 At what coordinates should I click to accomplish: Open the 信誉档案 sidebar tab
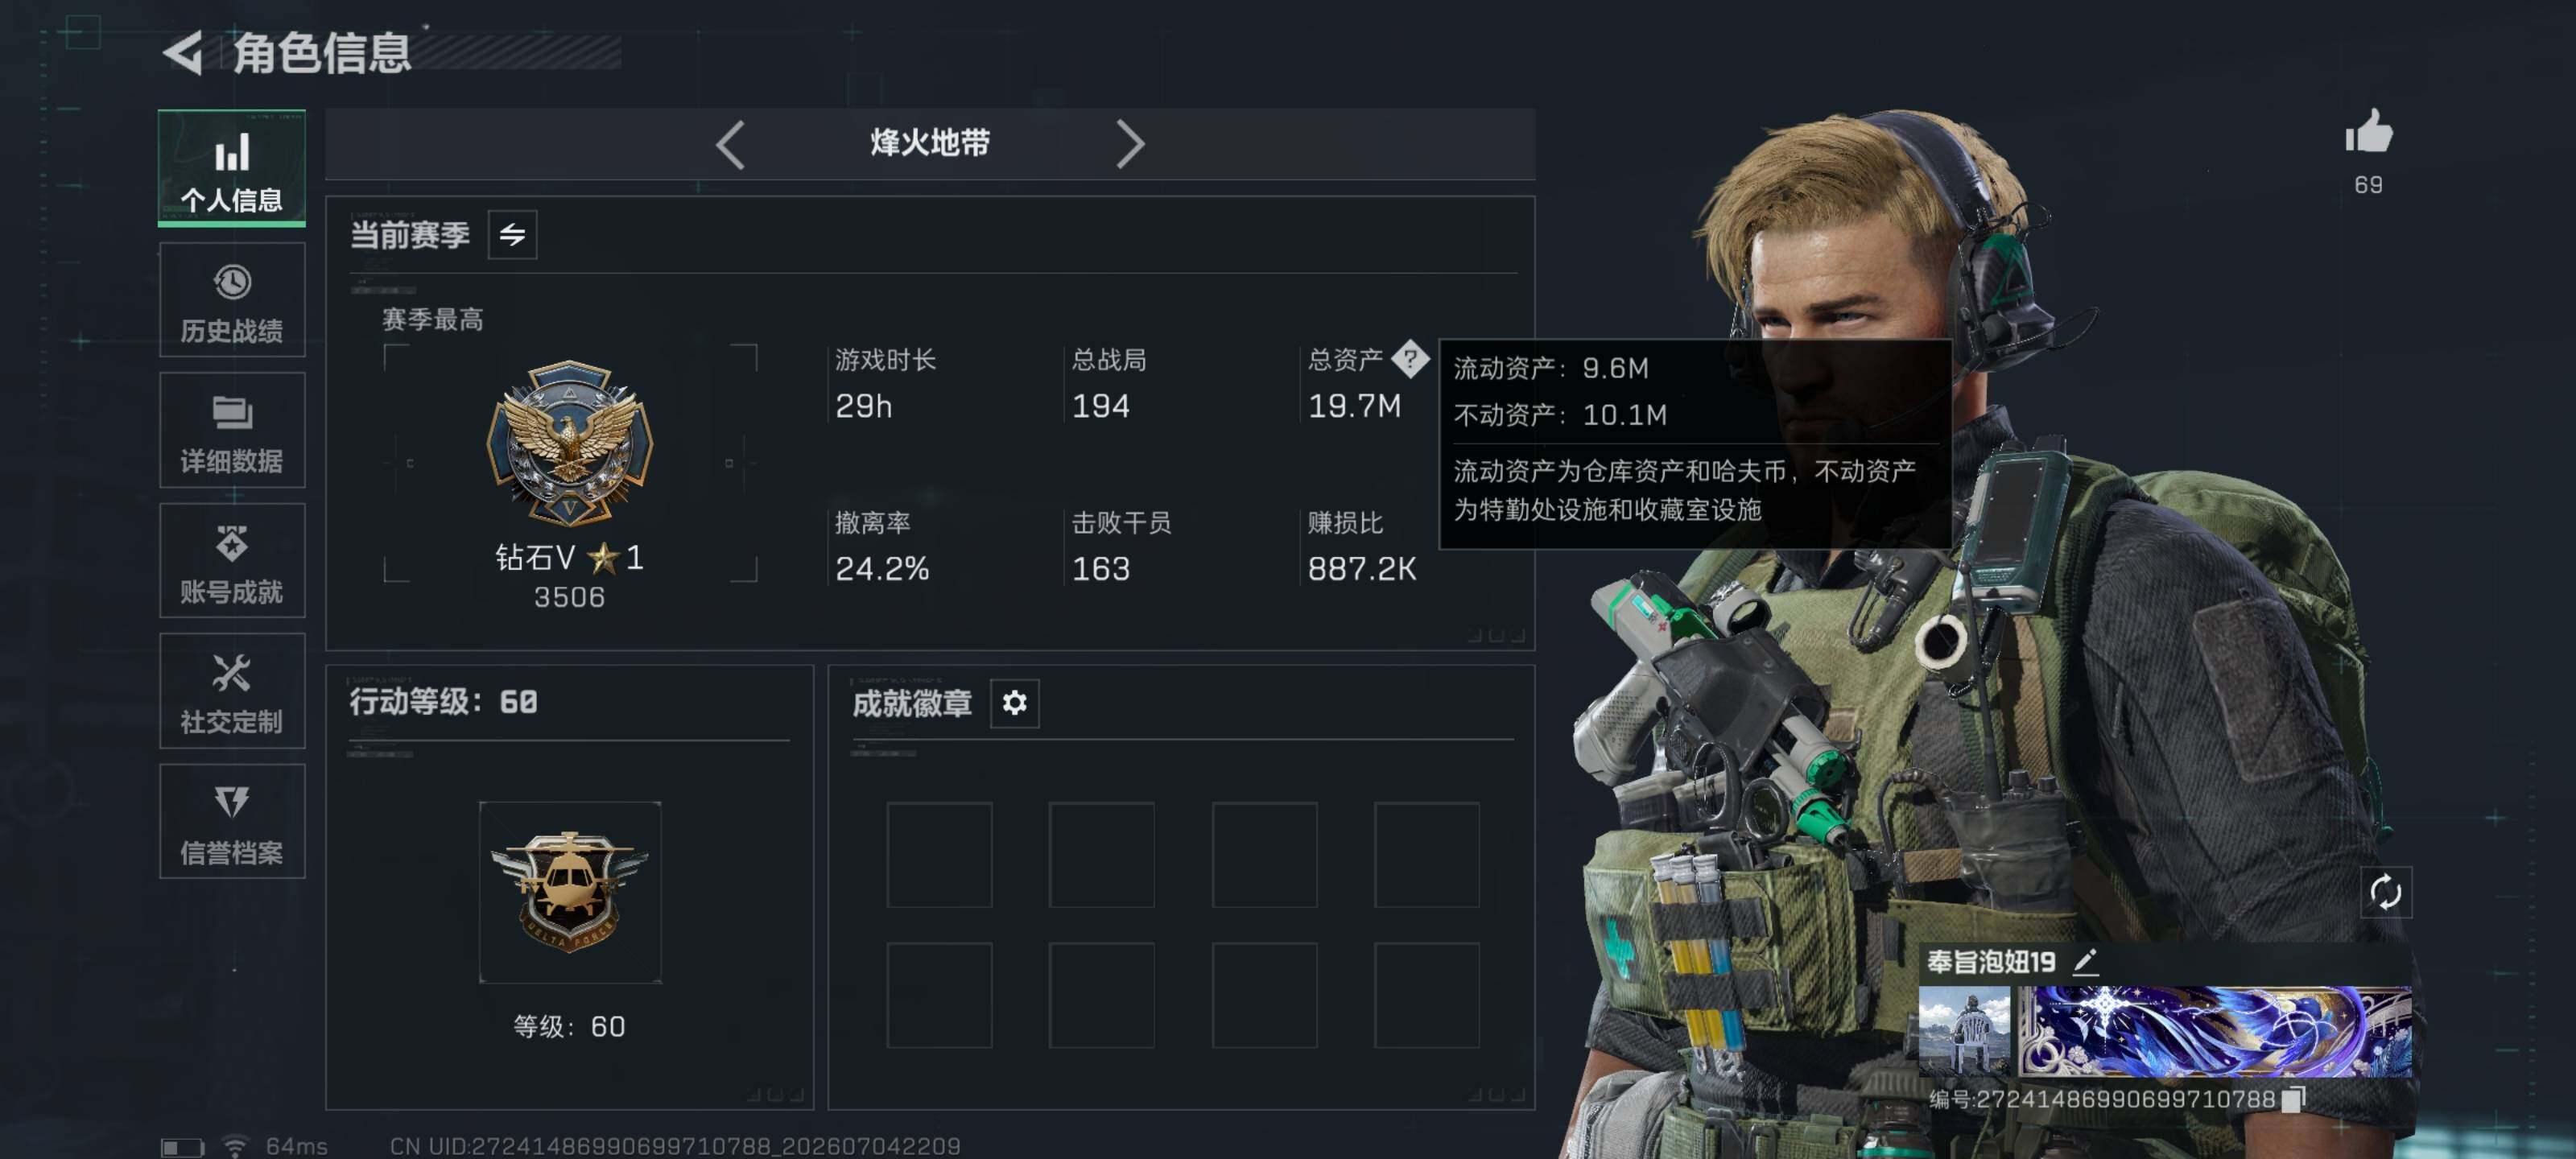pyautogui.click(x=232, y=821)
